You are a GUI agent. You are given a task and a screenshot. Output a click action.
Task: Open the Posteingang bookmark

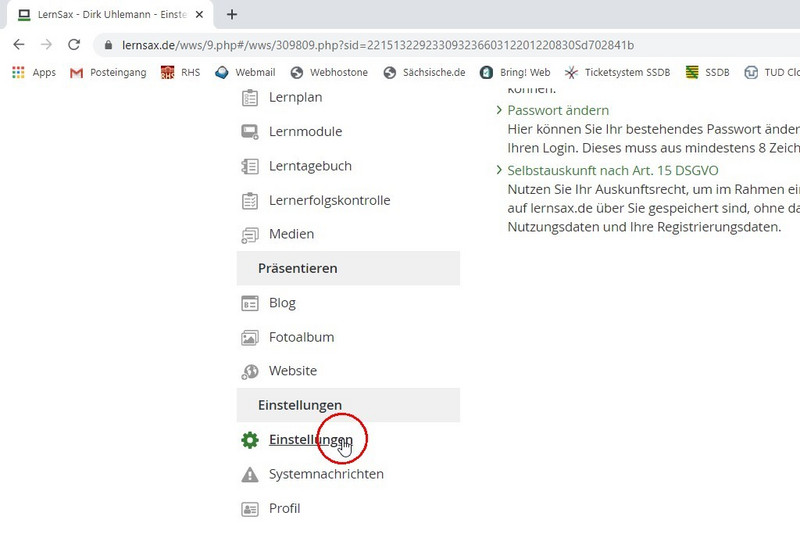tap(108, 72)
